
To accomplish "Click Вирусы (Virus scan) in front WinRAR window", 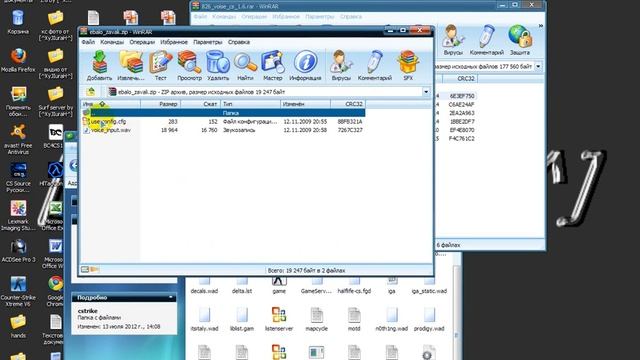I will point(341,65).
